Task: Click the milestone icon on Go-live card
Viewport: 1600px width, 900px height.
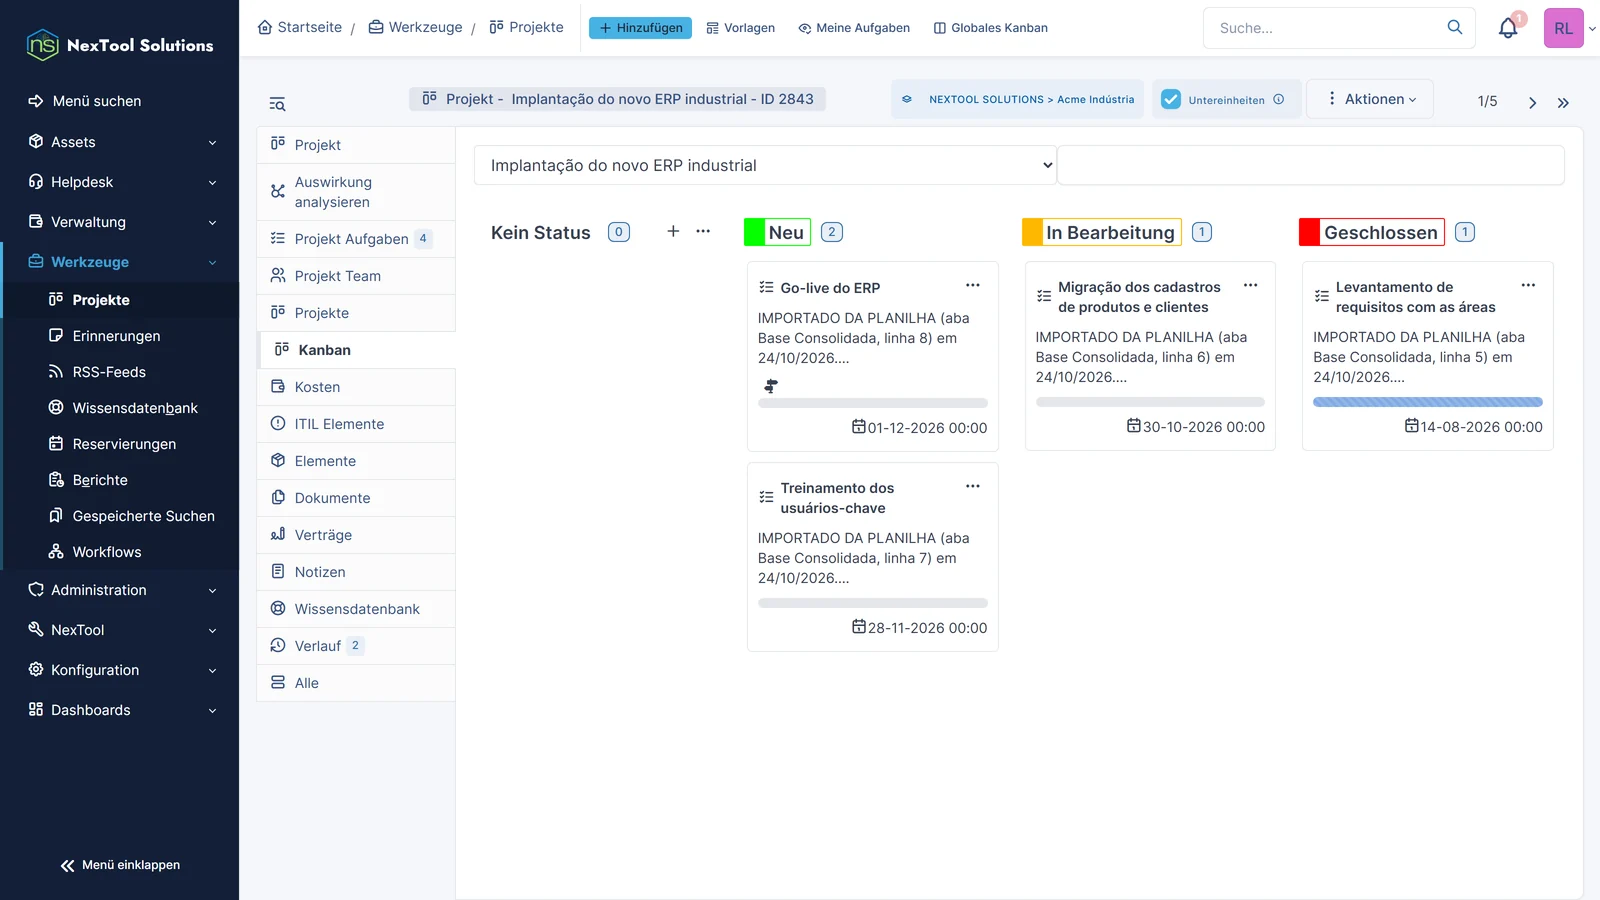Action: (771, 386)
